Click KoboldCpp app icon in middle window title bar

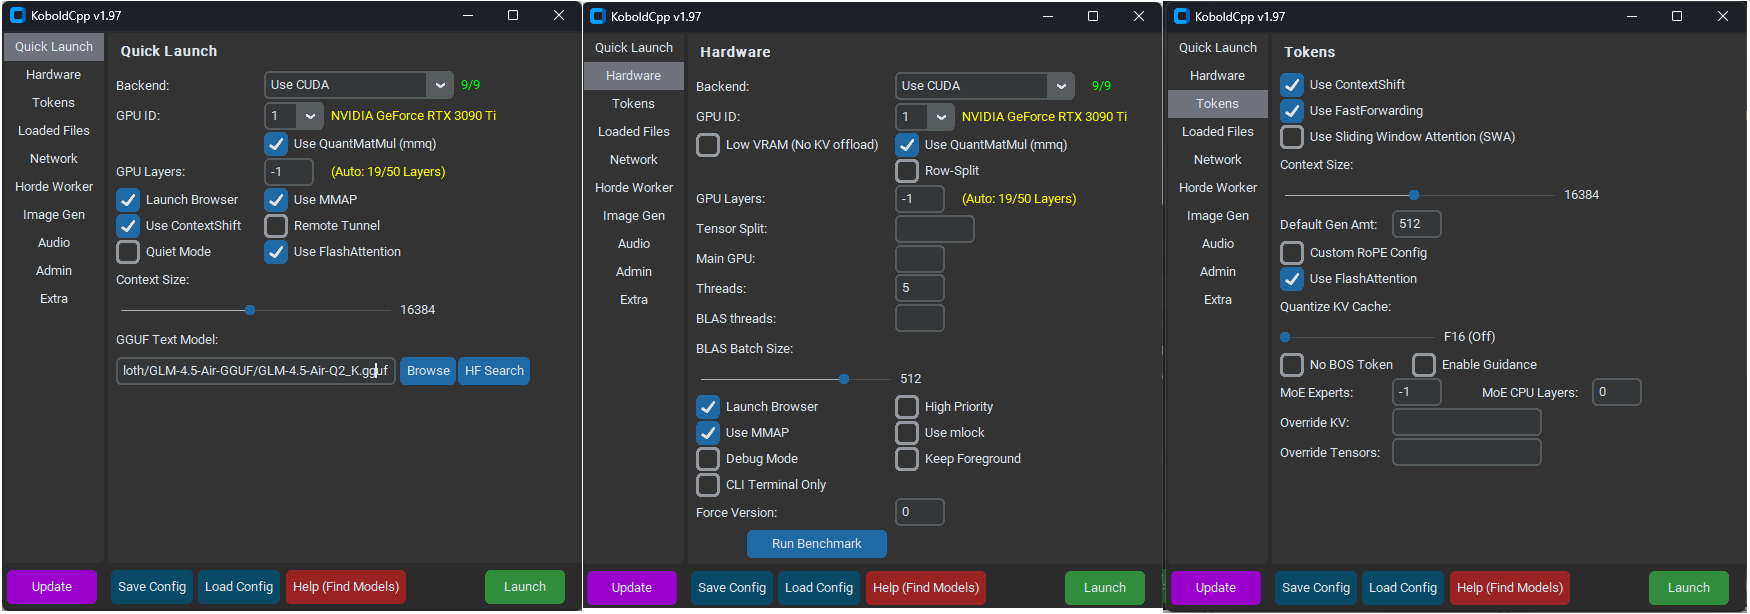(x=598, y=17)
